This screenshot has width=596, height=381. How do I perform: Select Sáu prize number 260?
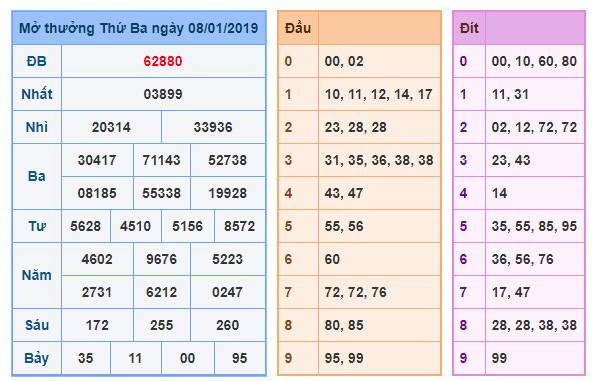click(227, 325)
